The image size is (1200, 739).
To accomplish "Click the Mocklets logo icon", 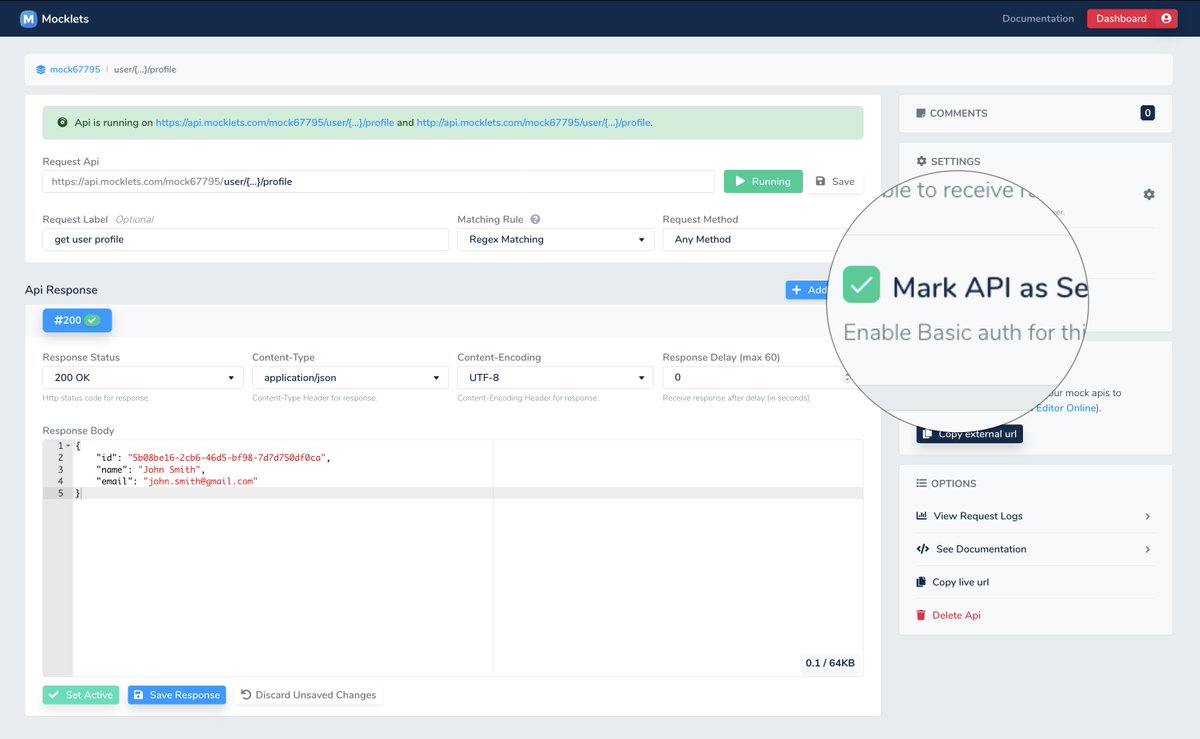I will click(x=28, y=18).
